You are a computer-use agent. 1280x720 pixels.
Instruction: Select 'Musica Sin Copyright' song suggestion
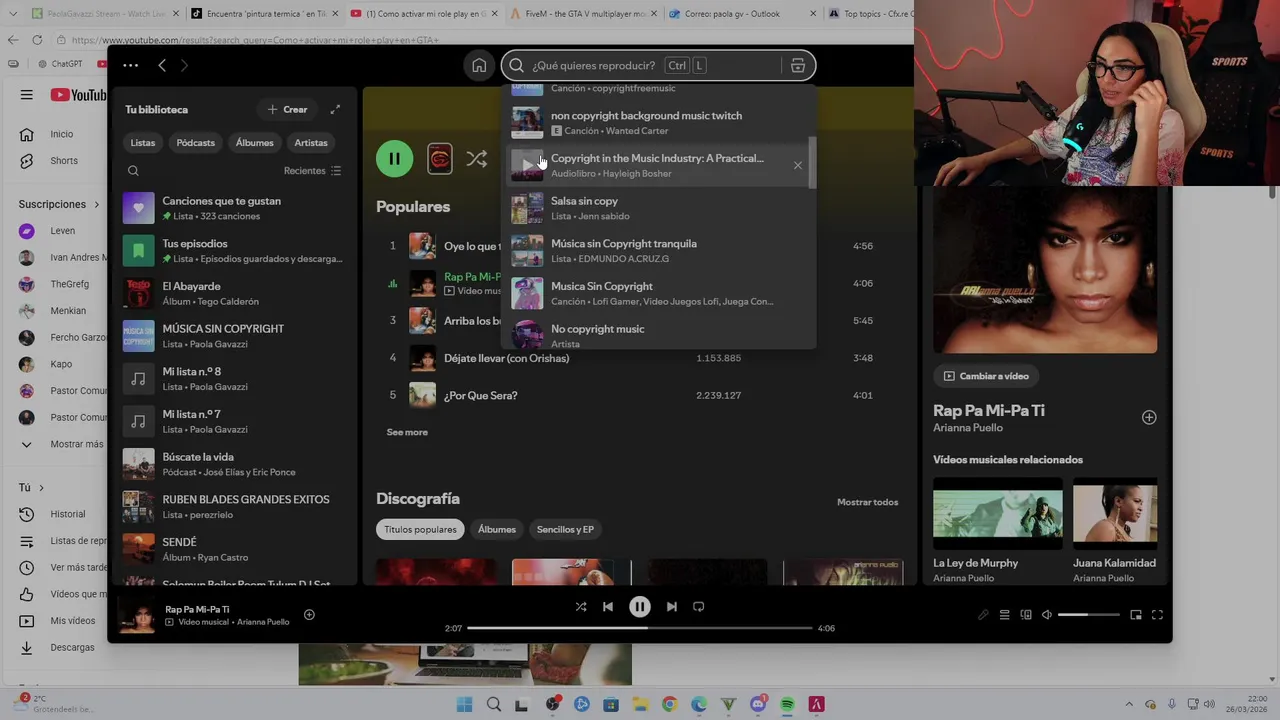657,293
